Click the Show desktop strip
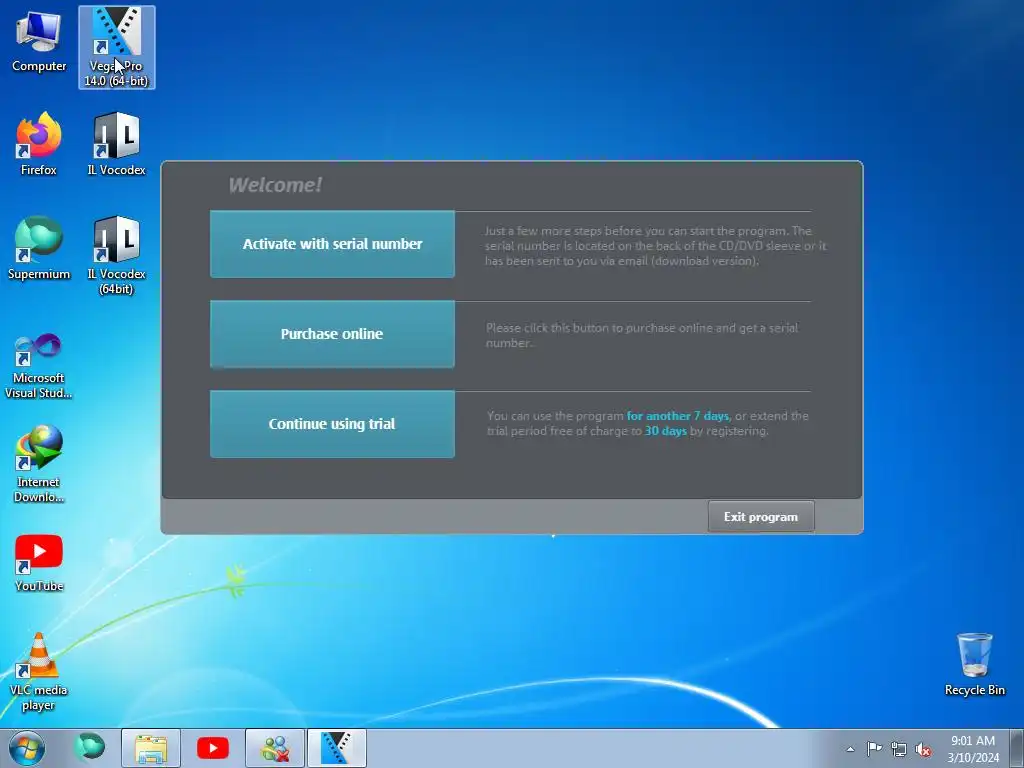The image size is (1024, 768). [x=1018, y=748]
